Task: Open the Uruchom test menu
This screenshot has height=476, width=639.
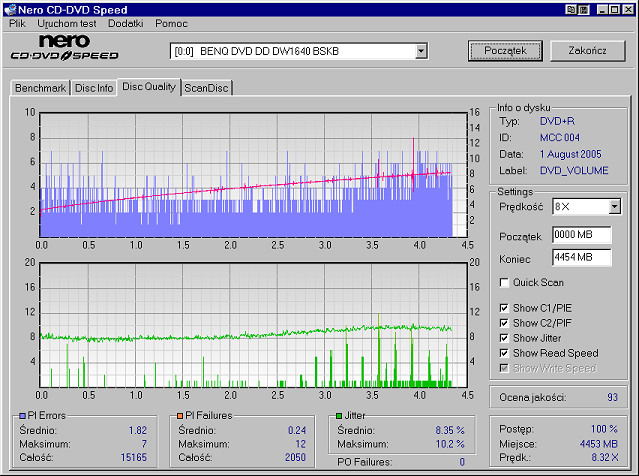Action: coord(67,24)
